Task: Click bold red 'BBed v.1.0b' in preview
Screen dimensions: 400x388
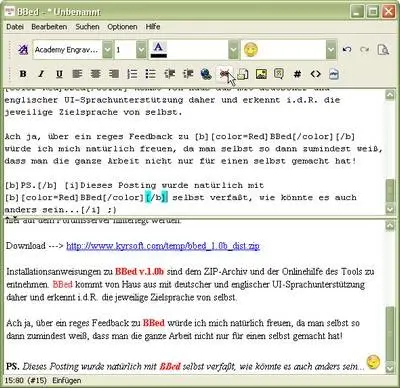Action: coord(139,272)
